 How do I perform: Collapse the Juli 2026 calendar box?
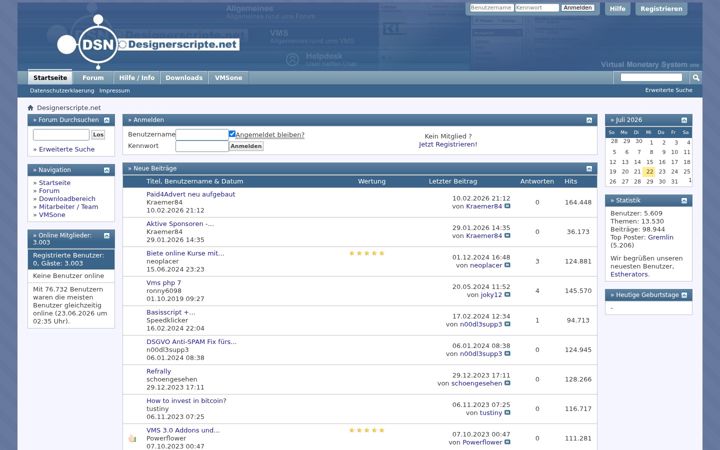click(684, 120)
